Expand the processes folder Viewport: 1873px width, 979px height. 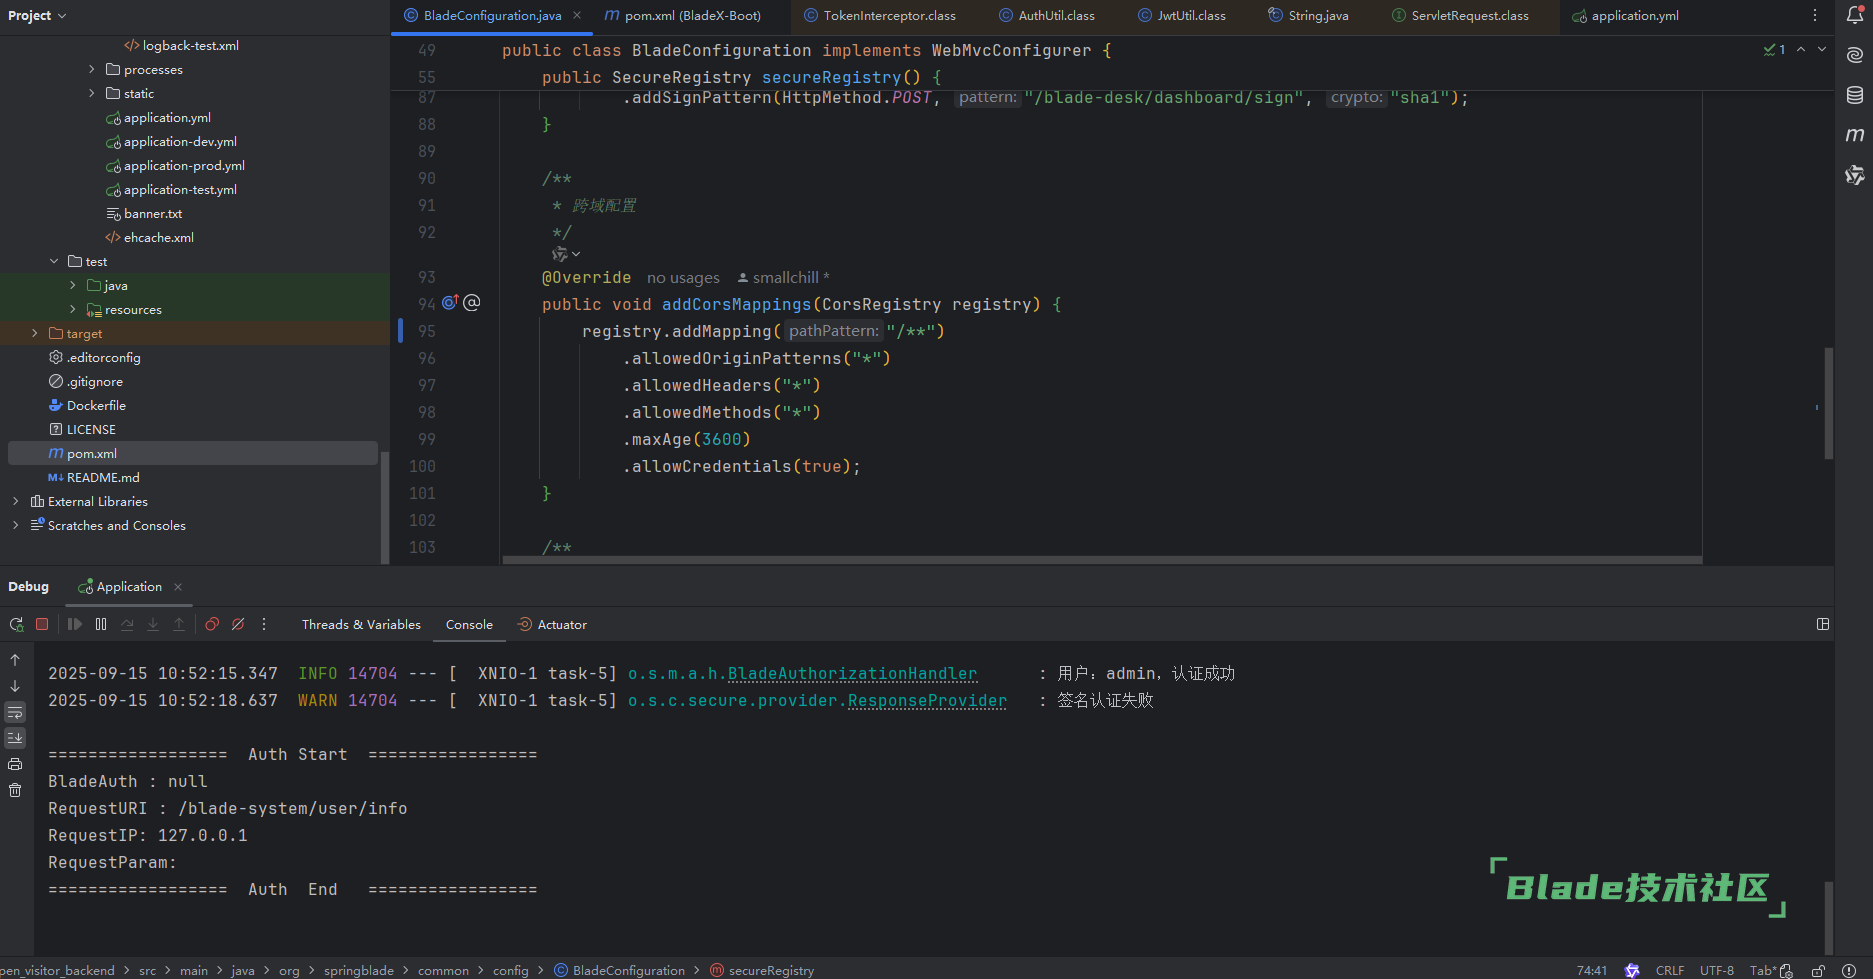[x=92, y=69]
